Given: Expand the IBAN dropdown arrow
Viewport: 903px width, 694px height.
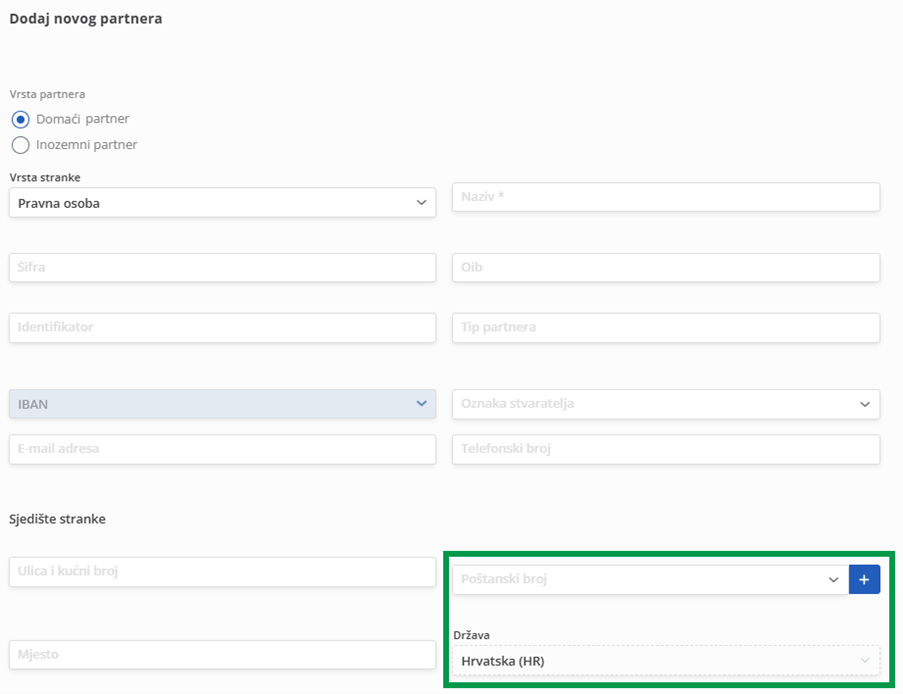Looking at the screenshot, I should tap(421, 404).
